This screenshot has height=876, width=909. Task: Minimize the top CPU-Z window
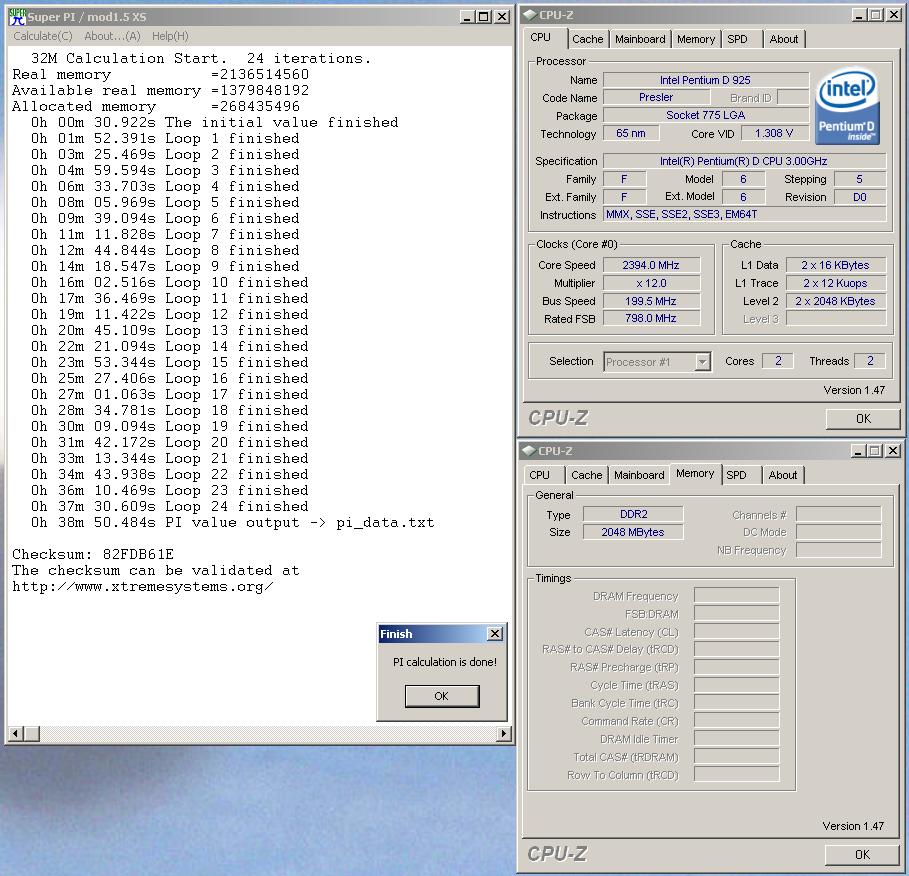[859, 14]
